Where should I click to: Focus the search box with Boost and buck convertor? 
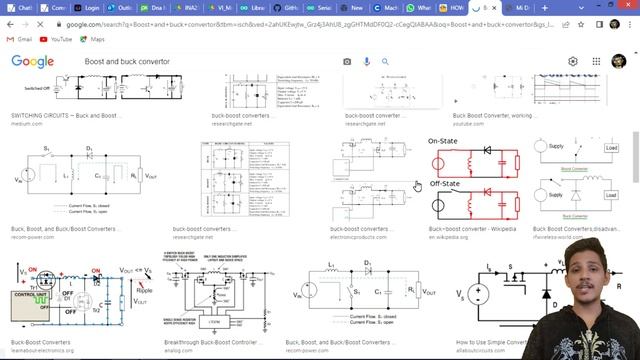(208, 62)
